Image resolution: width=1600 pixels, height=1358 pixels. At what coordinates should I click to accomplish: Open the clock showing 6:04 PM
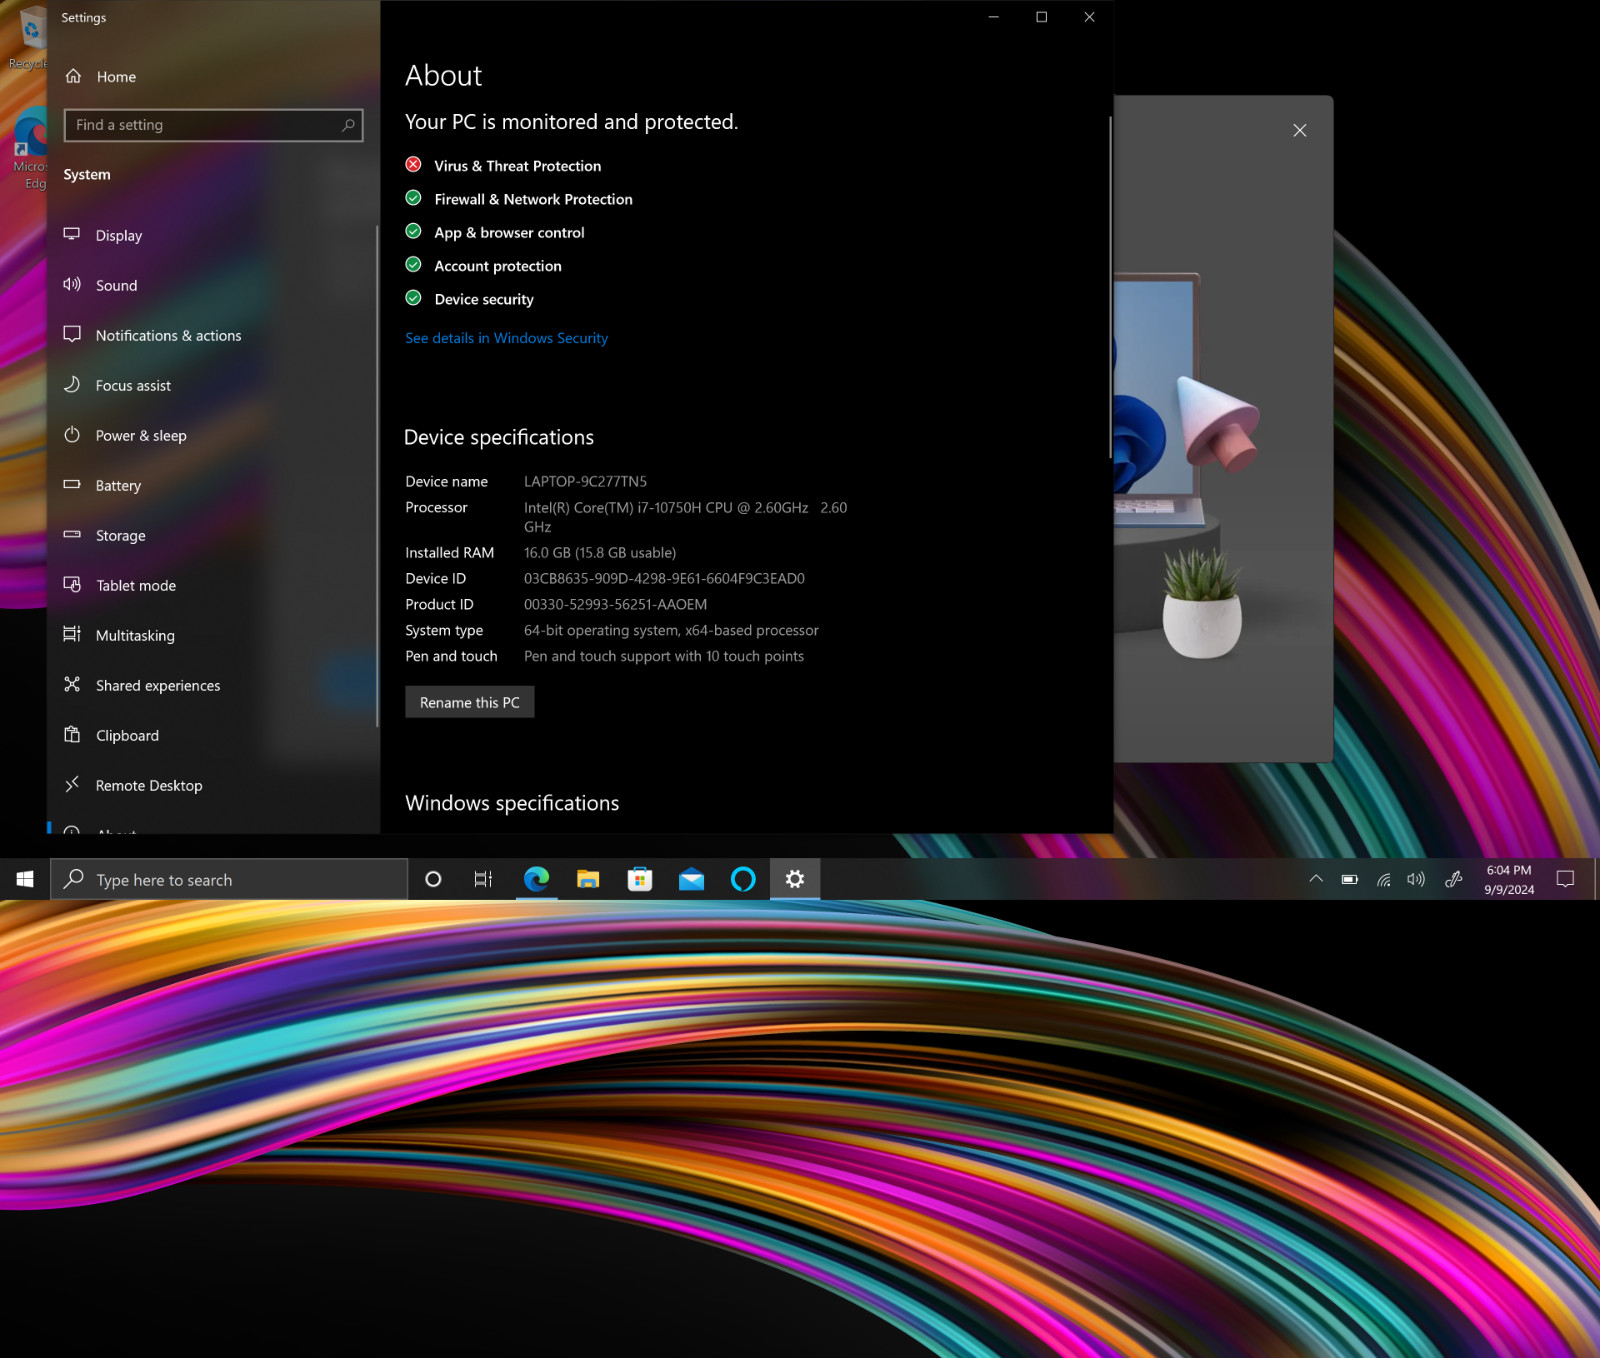pos(1509,879)
